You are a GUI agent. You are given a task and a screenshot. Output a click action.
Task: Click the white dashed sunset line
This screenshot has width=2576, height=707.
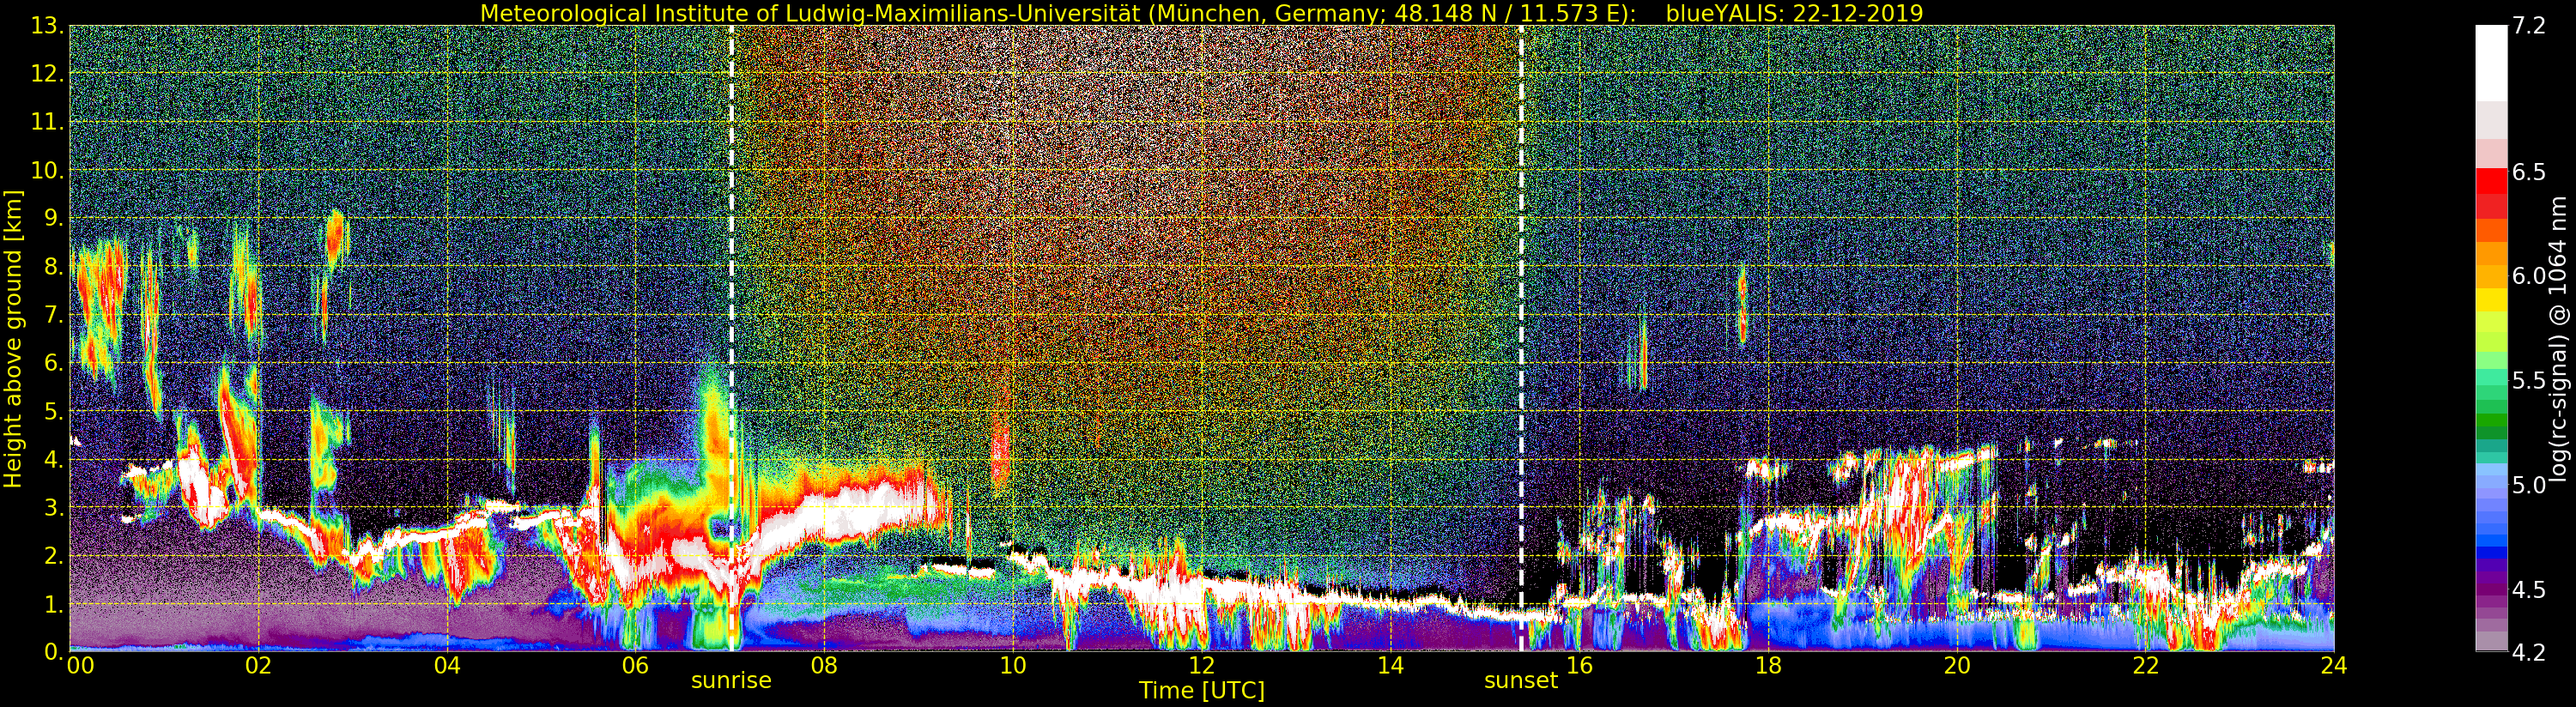(1521, 300)
